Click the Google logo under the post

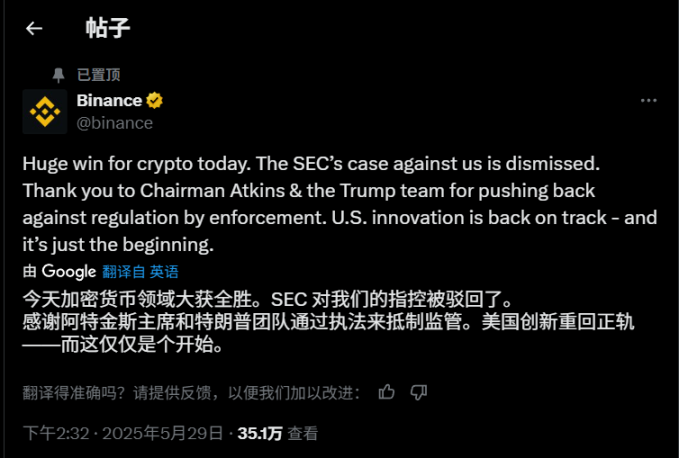pos(69,271)
